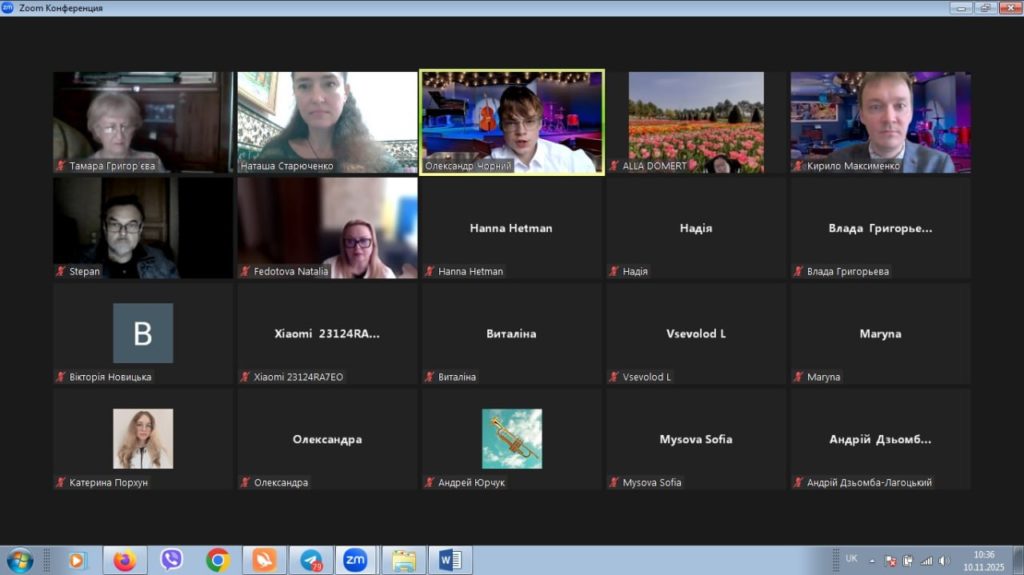Image resolution: width=1024 pixels, height=575 pixels.
Task: Click the Zoom taskbar icon
Action: pos(355,560)
